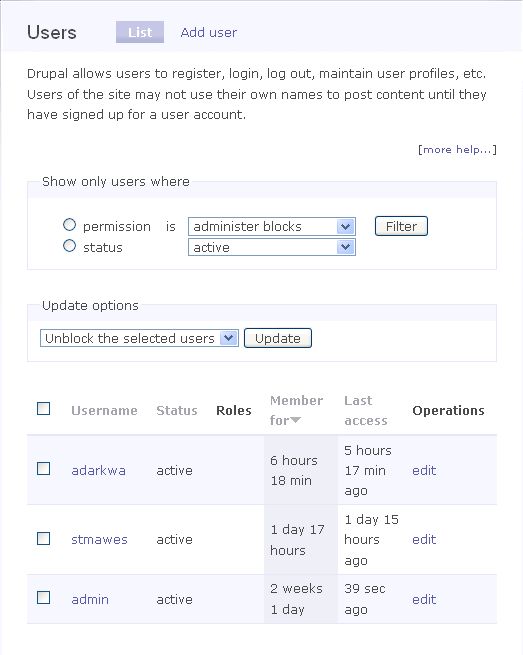Edit the admin account
Screen dimensions: 523x655
coord(424,599)
